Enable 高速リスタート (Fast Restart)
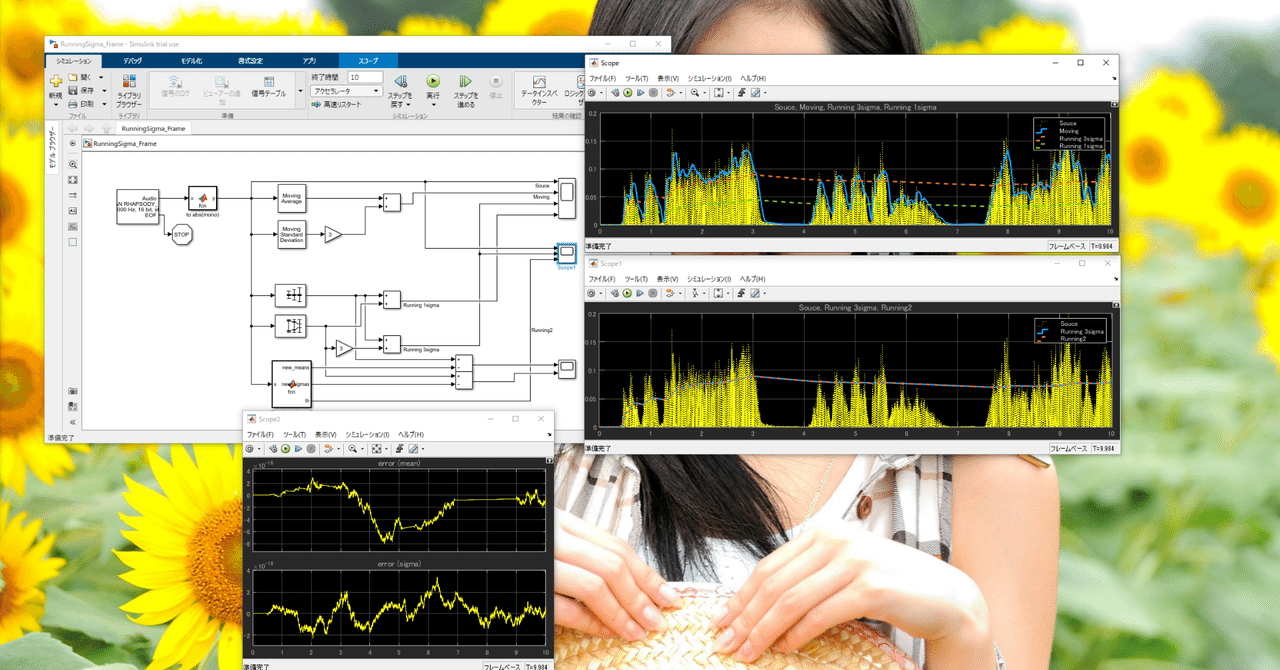 pos(338,104)
